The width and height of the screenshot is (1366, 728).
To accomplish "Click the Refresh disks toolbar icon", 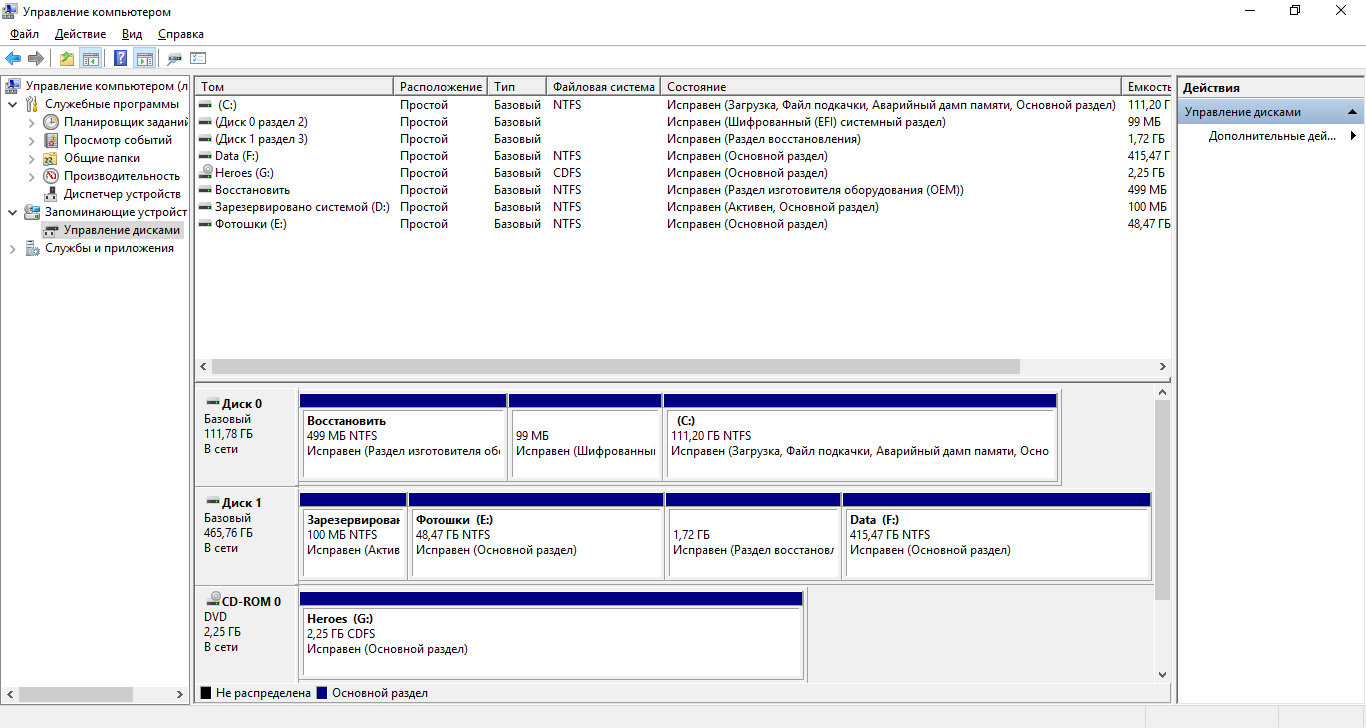I will pyautogui.click(x=175, y=59).
